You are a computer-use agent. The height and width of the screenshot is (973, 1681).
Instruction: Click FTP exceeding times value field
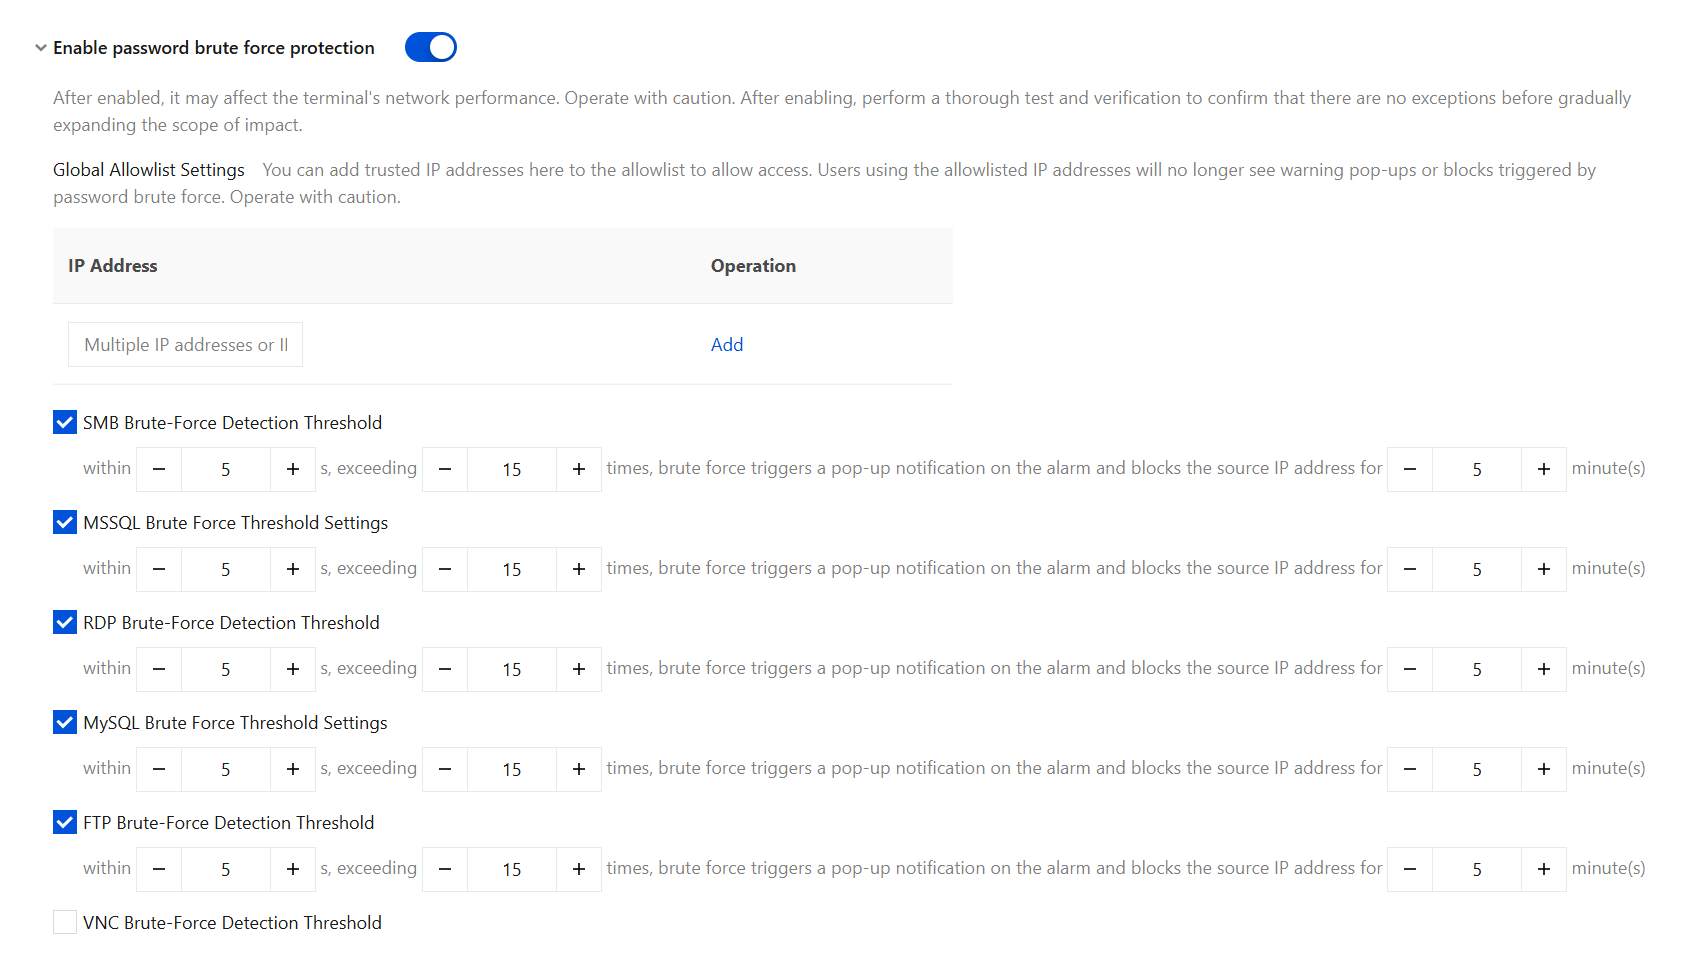click(x=512, y=869)
